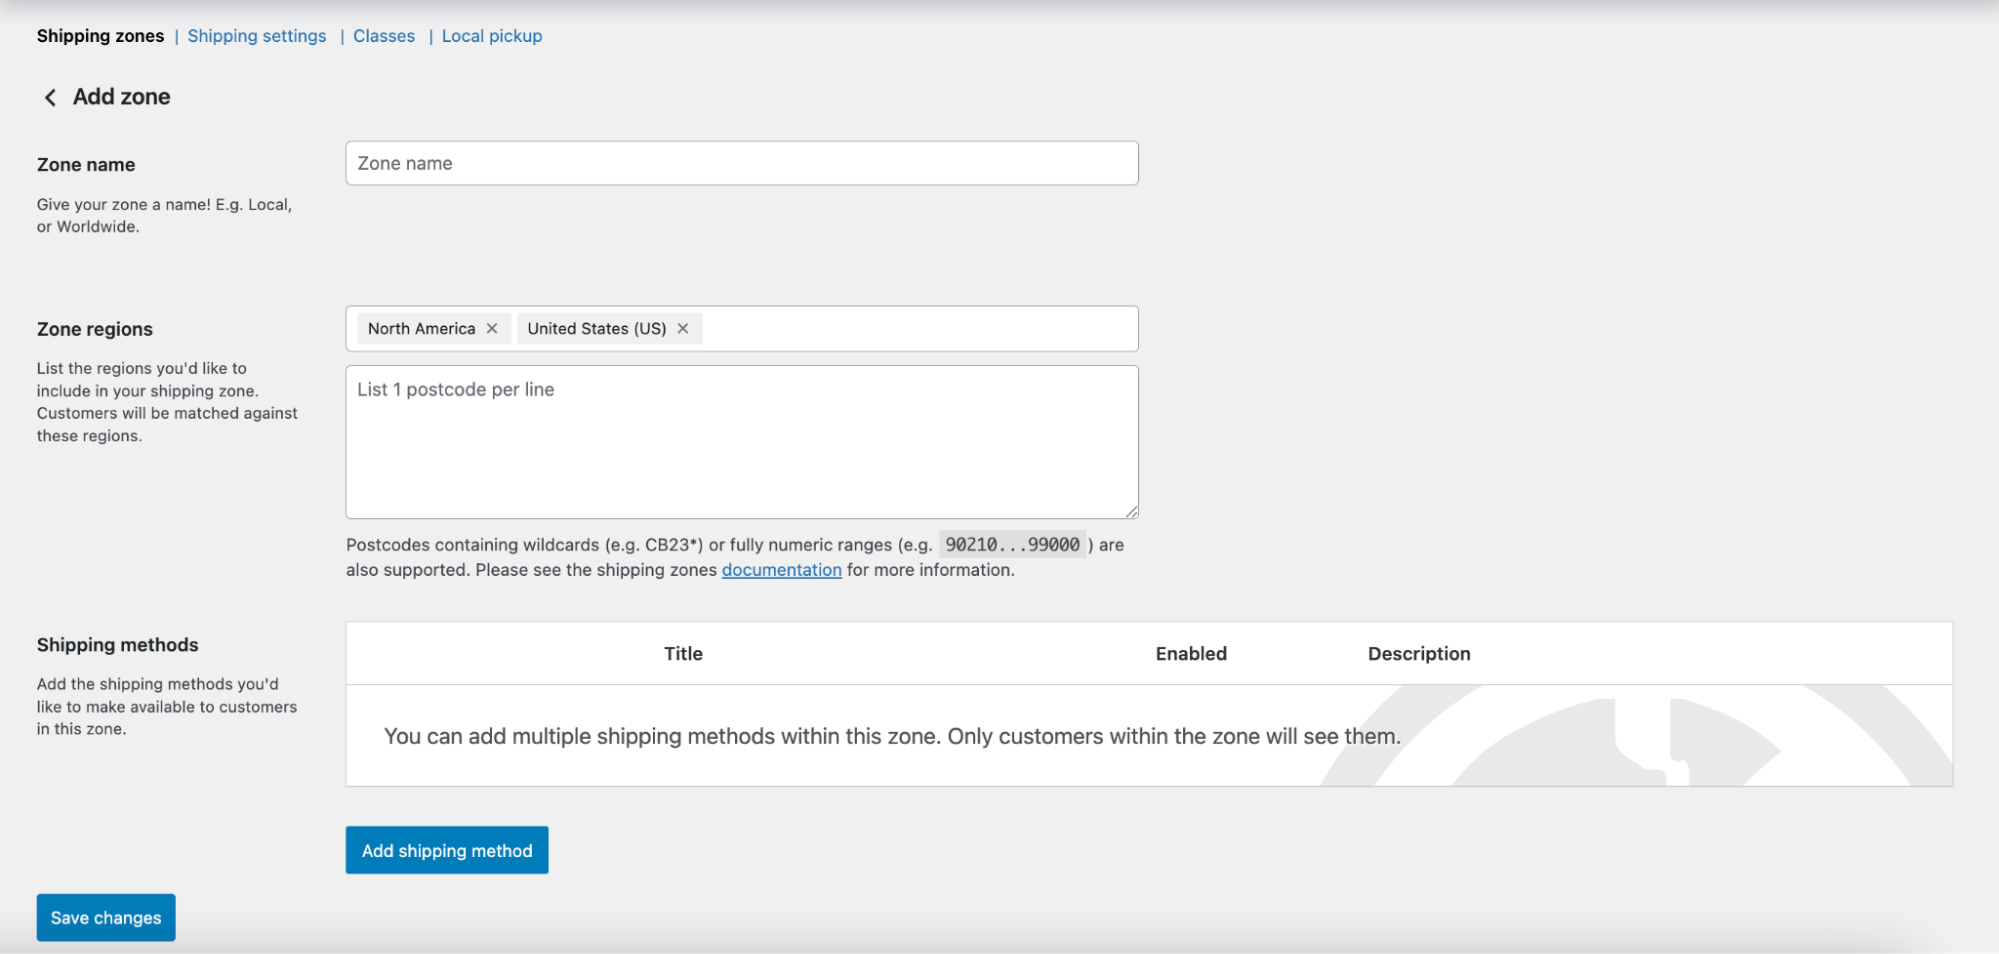Screen dimensions: 1999x954
Task: Click inside the postcode list textarea
Action: [740, 440]
